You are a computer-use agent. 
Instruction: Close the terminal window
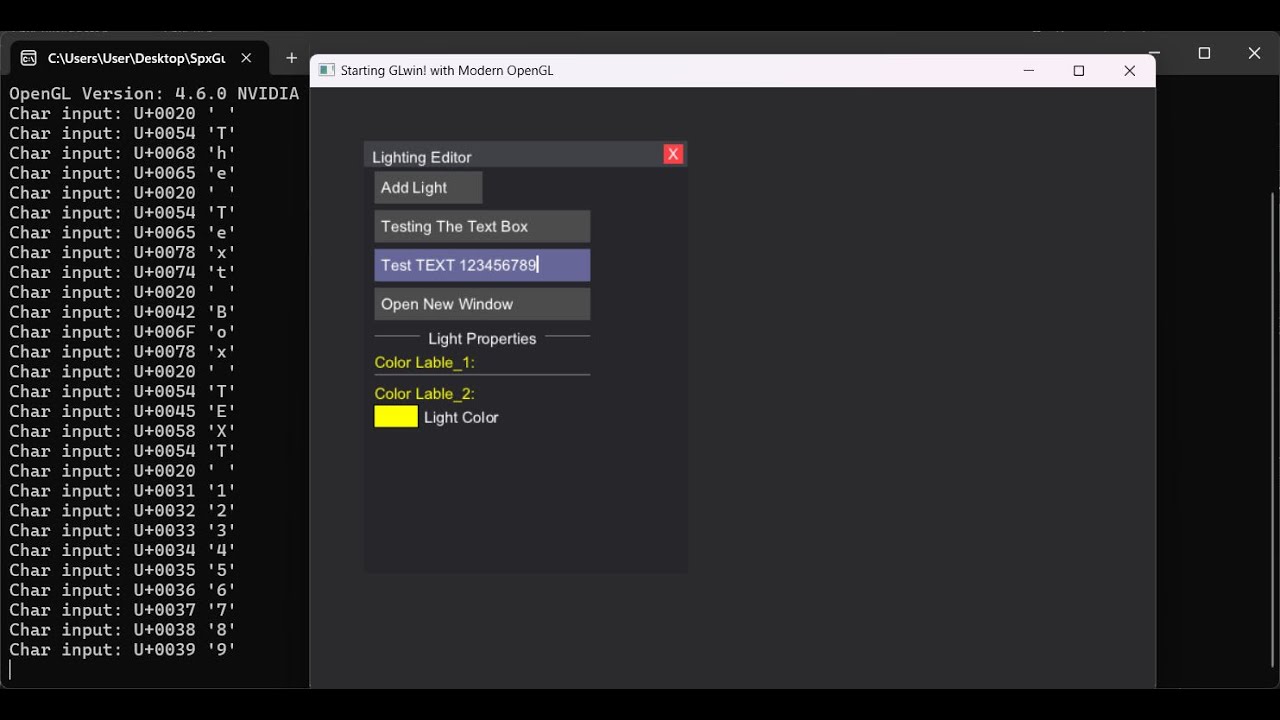(1255, 53)
